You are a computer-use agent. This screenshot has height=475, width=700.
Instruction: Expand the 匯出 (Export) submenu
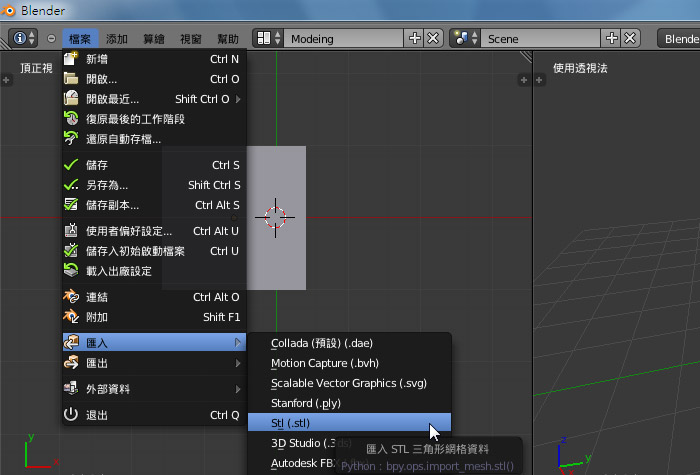pos(154,363)
